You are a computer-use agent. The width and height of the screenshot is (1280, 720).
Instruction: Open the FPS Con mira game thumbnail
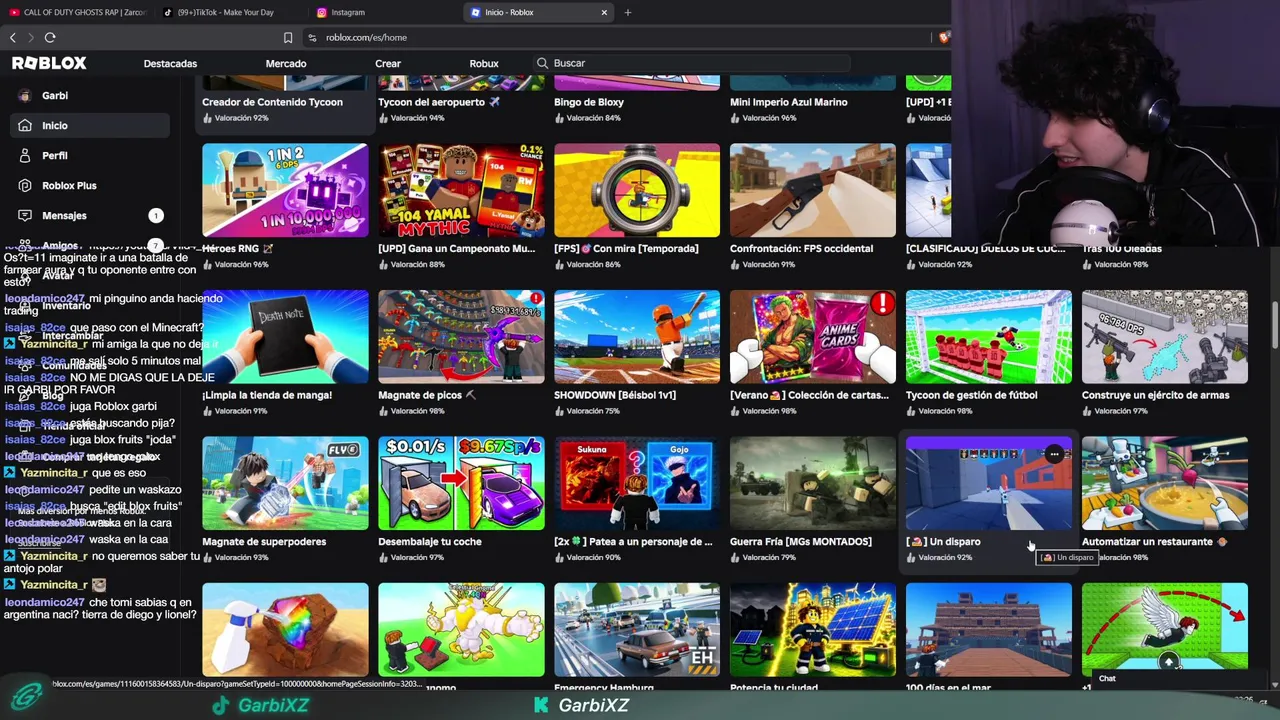pyautogui.click(x=637, y=190)
